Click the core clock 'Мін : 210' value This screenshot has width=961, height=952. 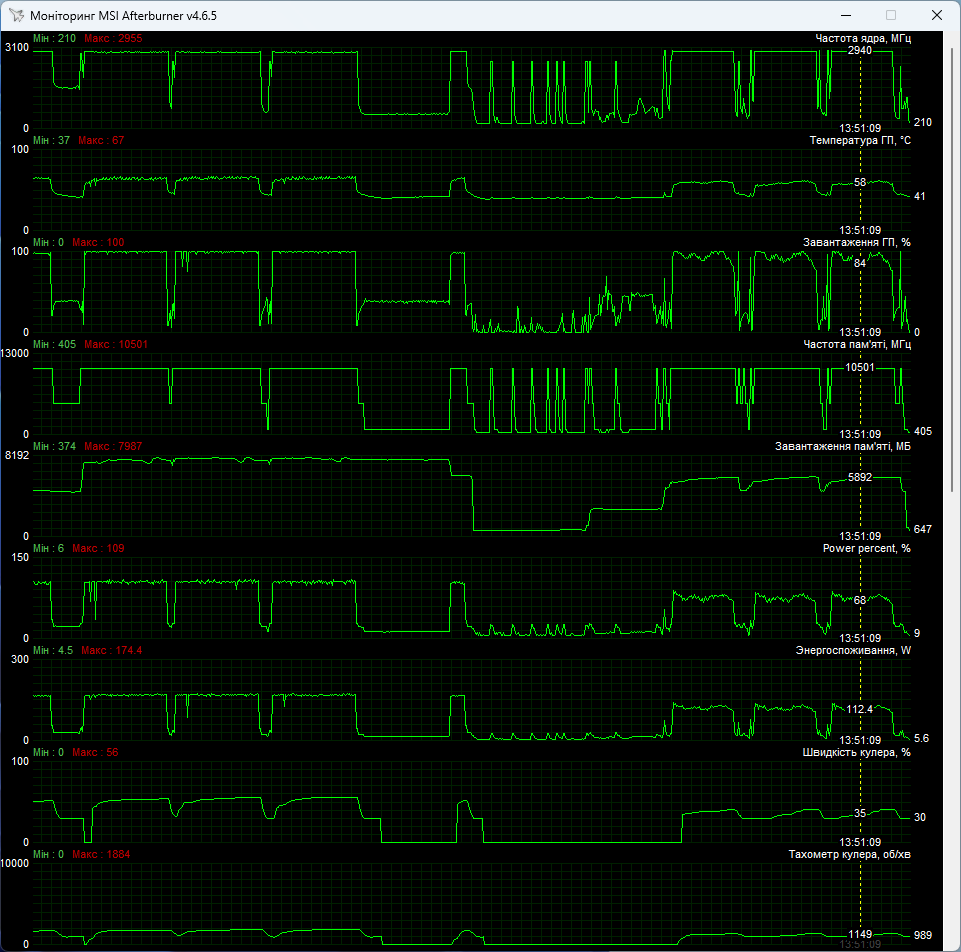pyautogui.click(x=55, y=38)
